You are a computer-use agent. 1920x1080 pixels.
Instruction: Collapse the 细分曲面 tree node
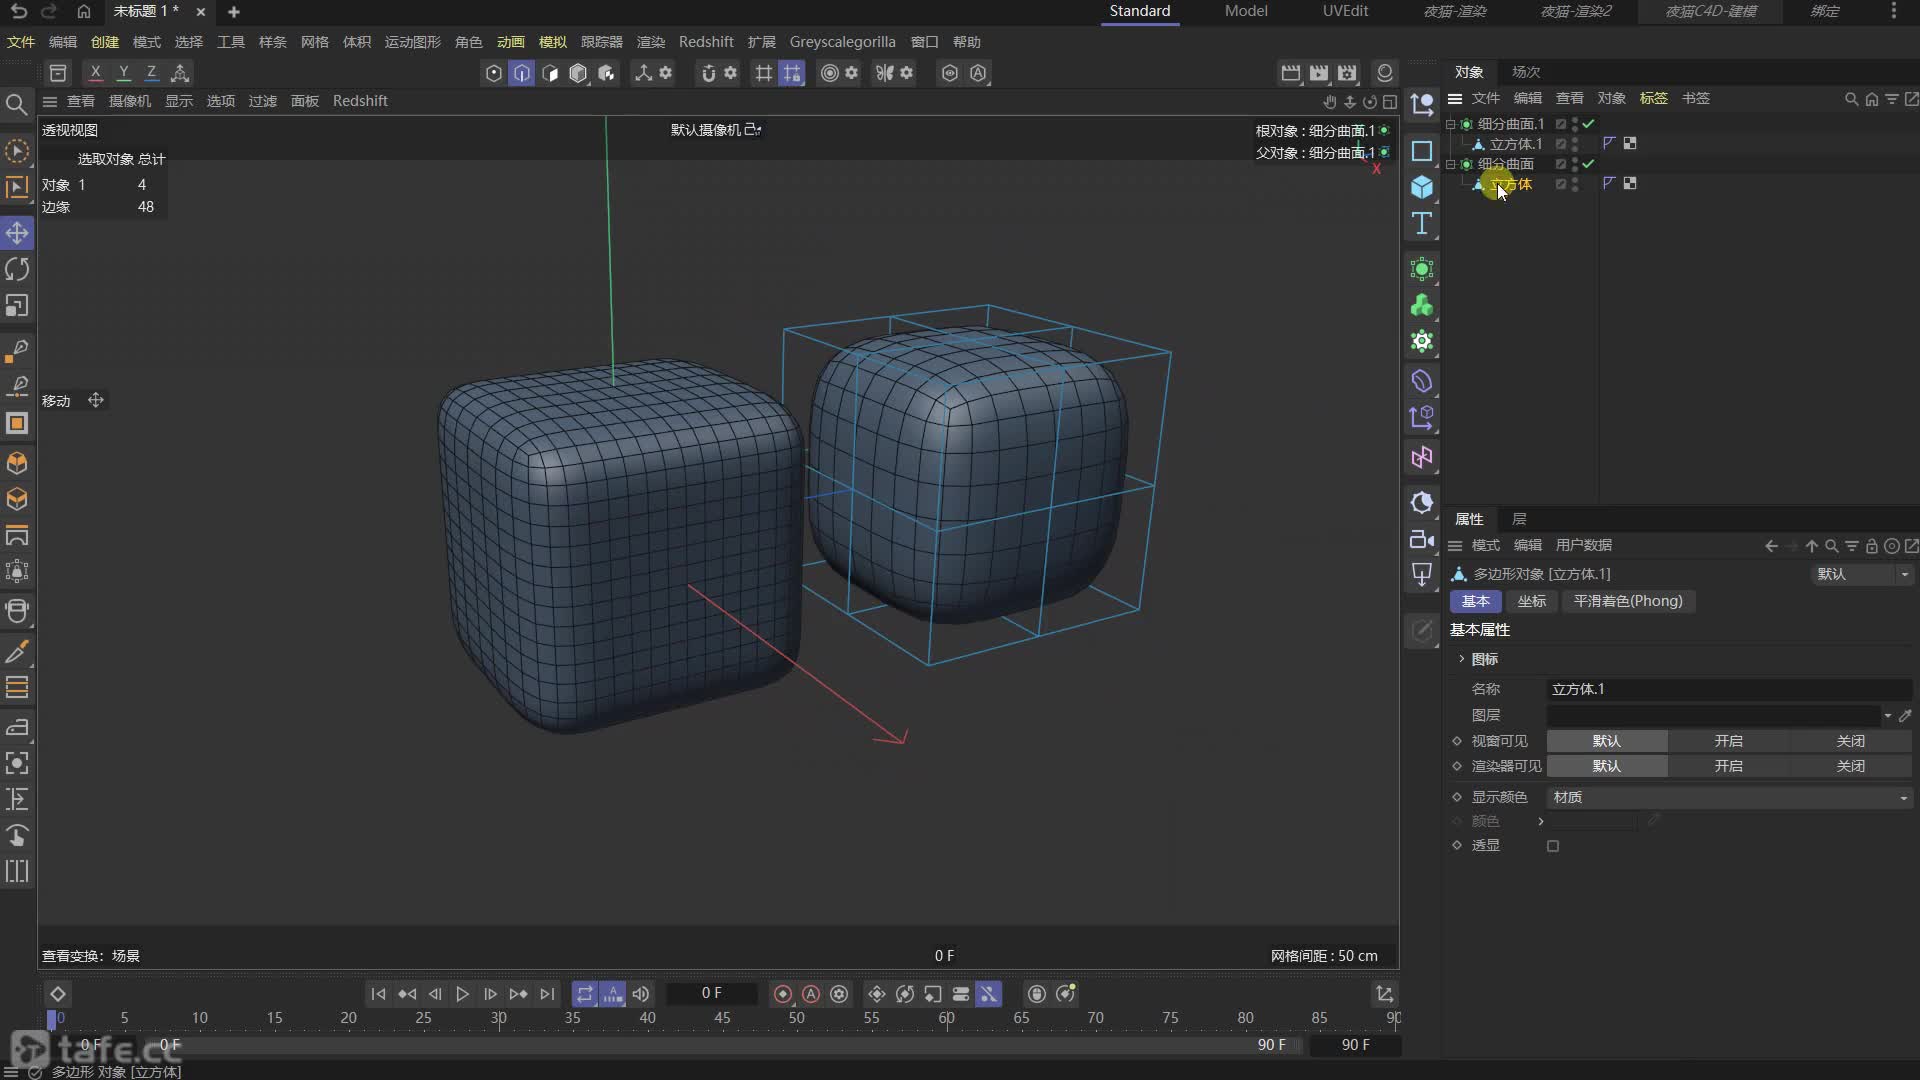pyautogui.click(x=1451, y=164)
